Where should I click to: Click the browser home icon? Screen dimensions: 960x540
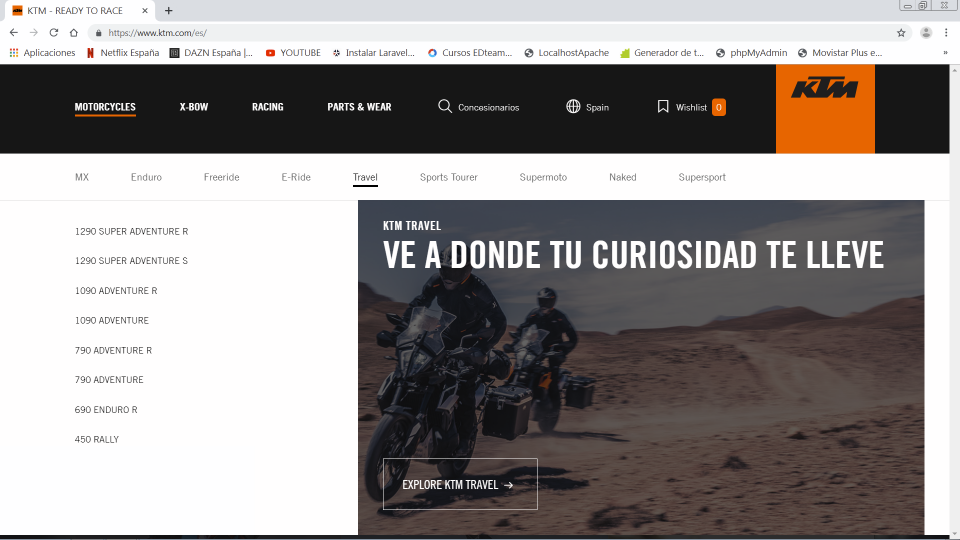click(x=73, y=32)
